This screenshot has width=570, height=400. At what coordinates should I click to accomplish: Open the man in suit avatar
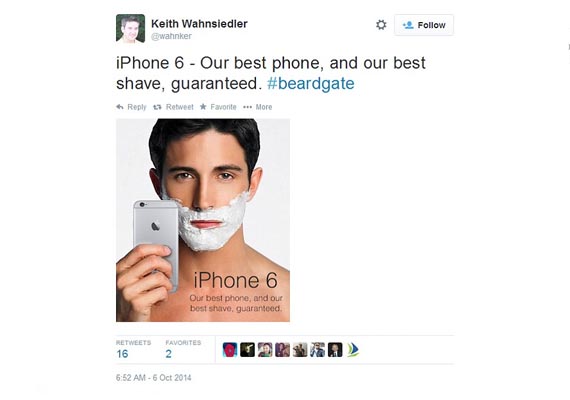[335, 350]
